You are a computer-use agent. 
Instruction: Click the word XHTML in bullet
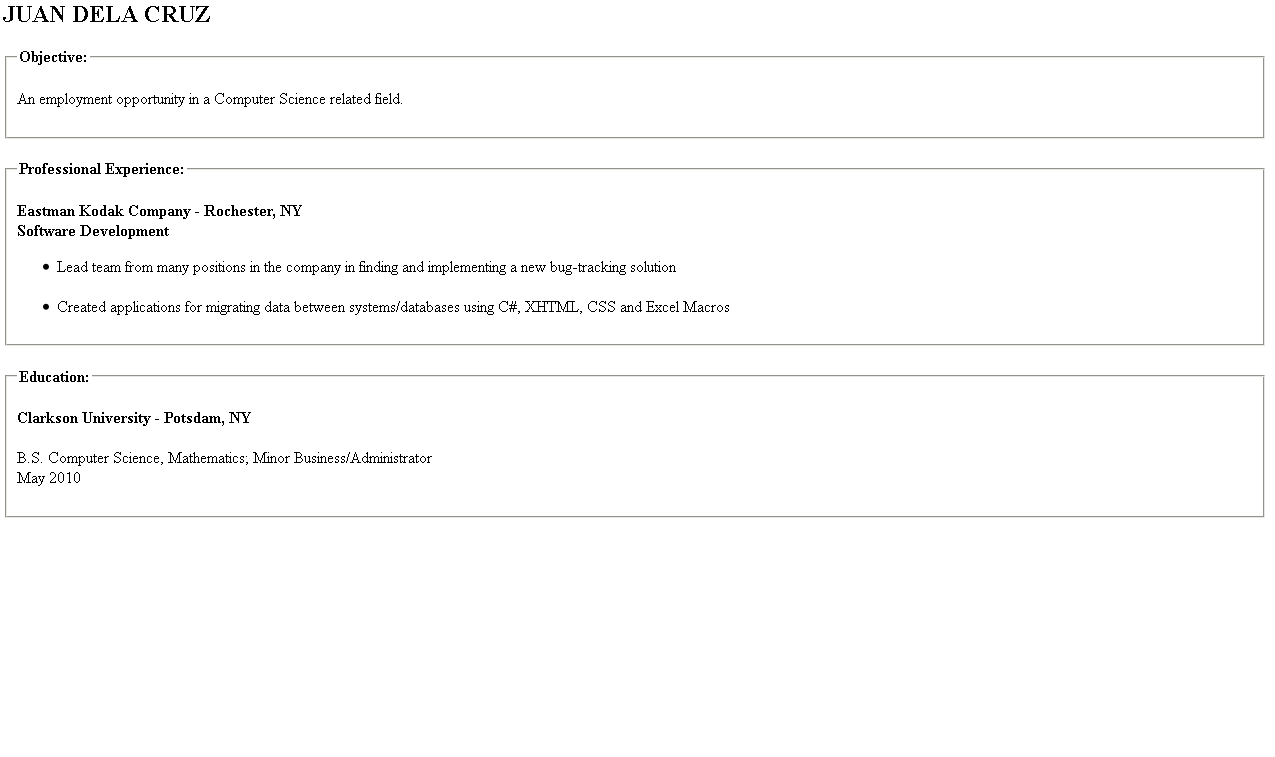tap(553, 307)
